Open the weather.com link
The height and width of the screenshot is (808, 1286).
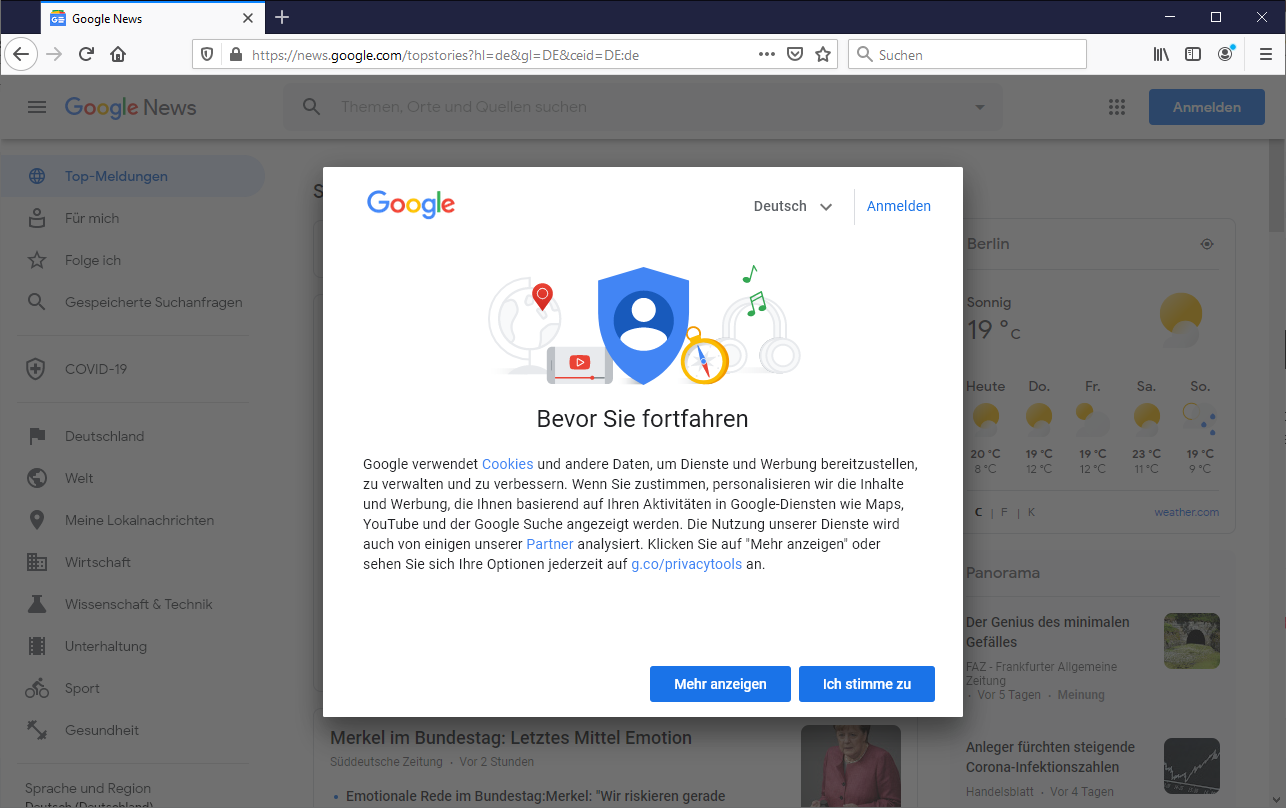(1187, 512)
